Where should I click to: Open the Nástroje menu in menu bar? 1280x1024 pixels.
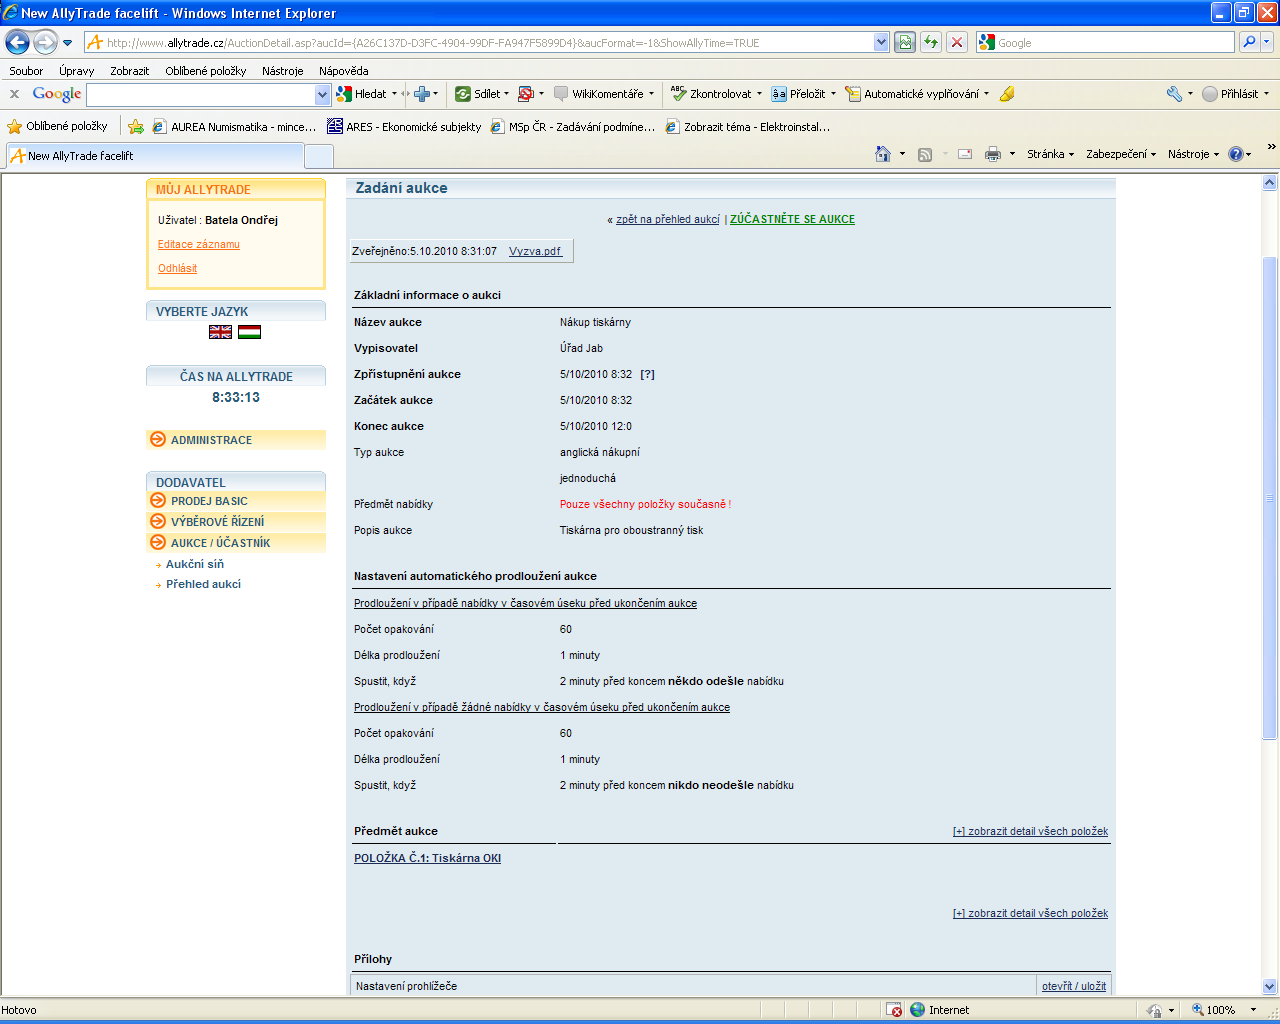click(x=282, y=71)
